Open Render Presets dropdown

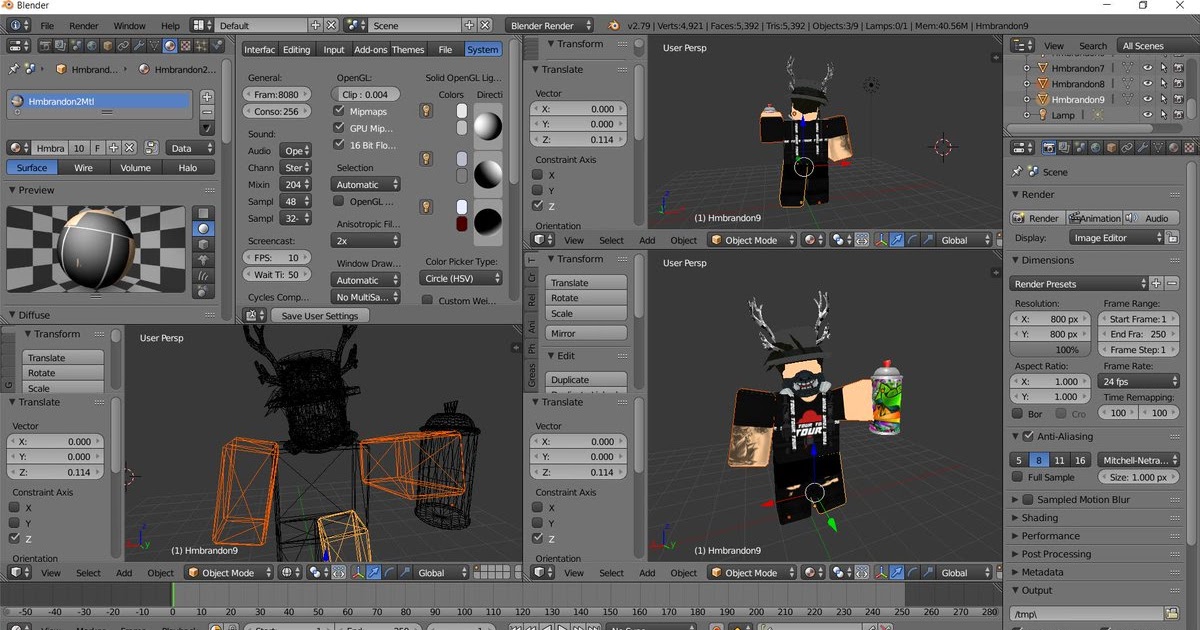1079,284
